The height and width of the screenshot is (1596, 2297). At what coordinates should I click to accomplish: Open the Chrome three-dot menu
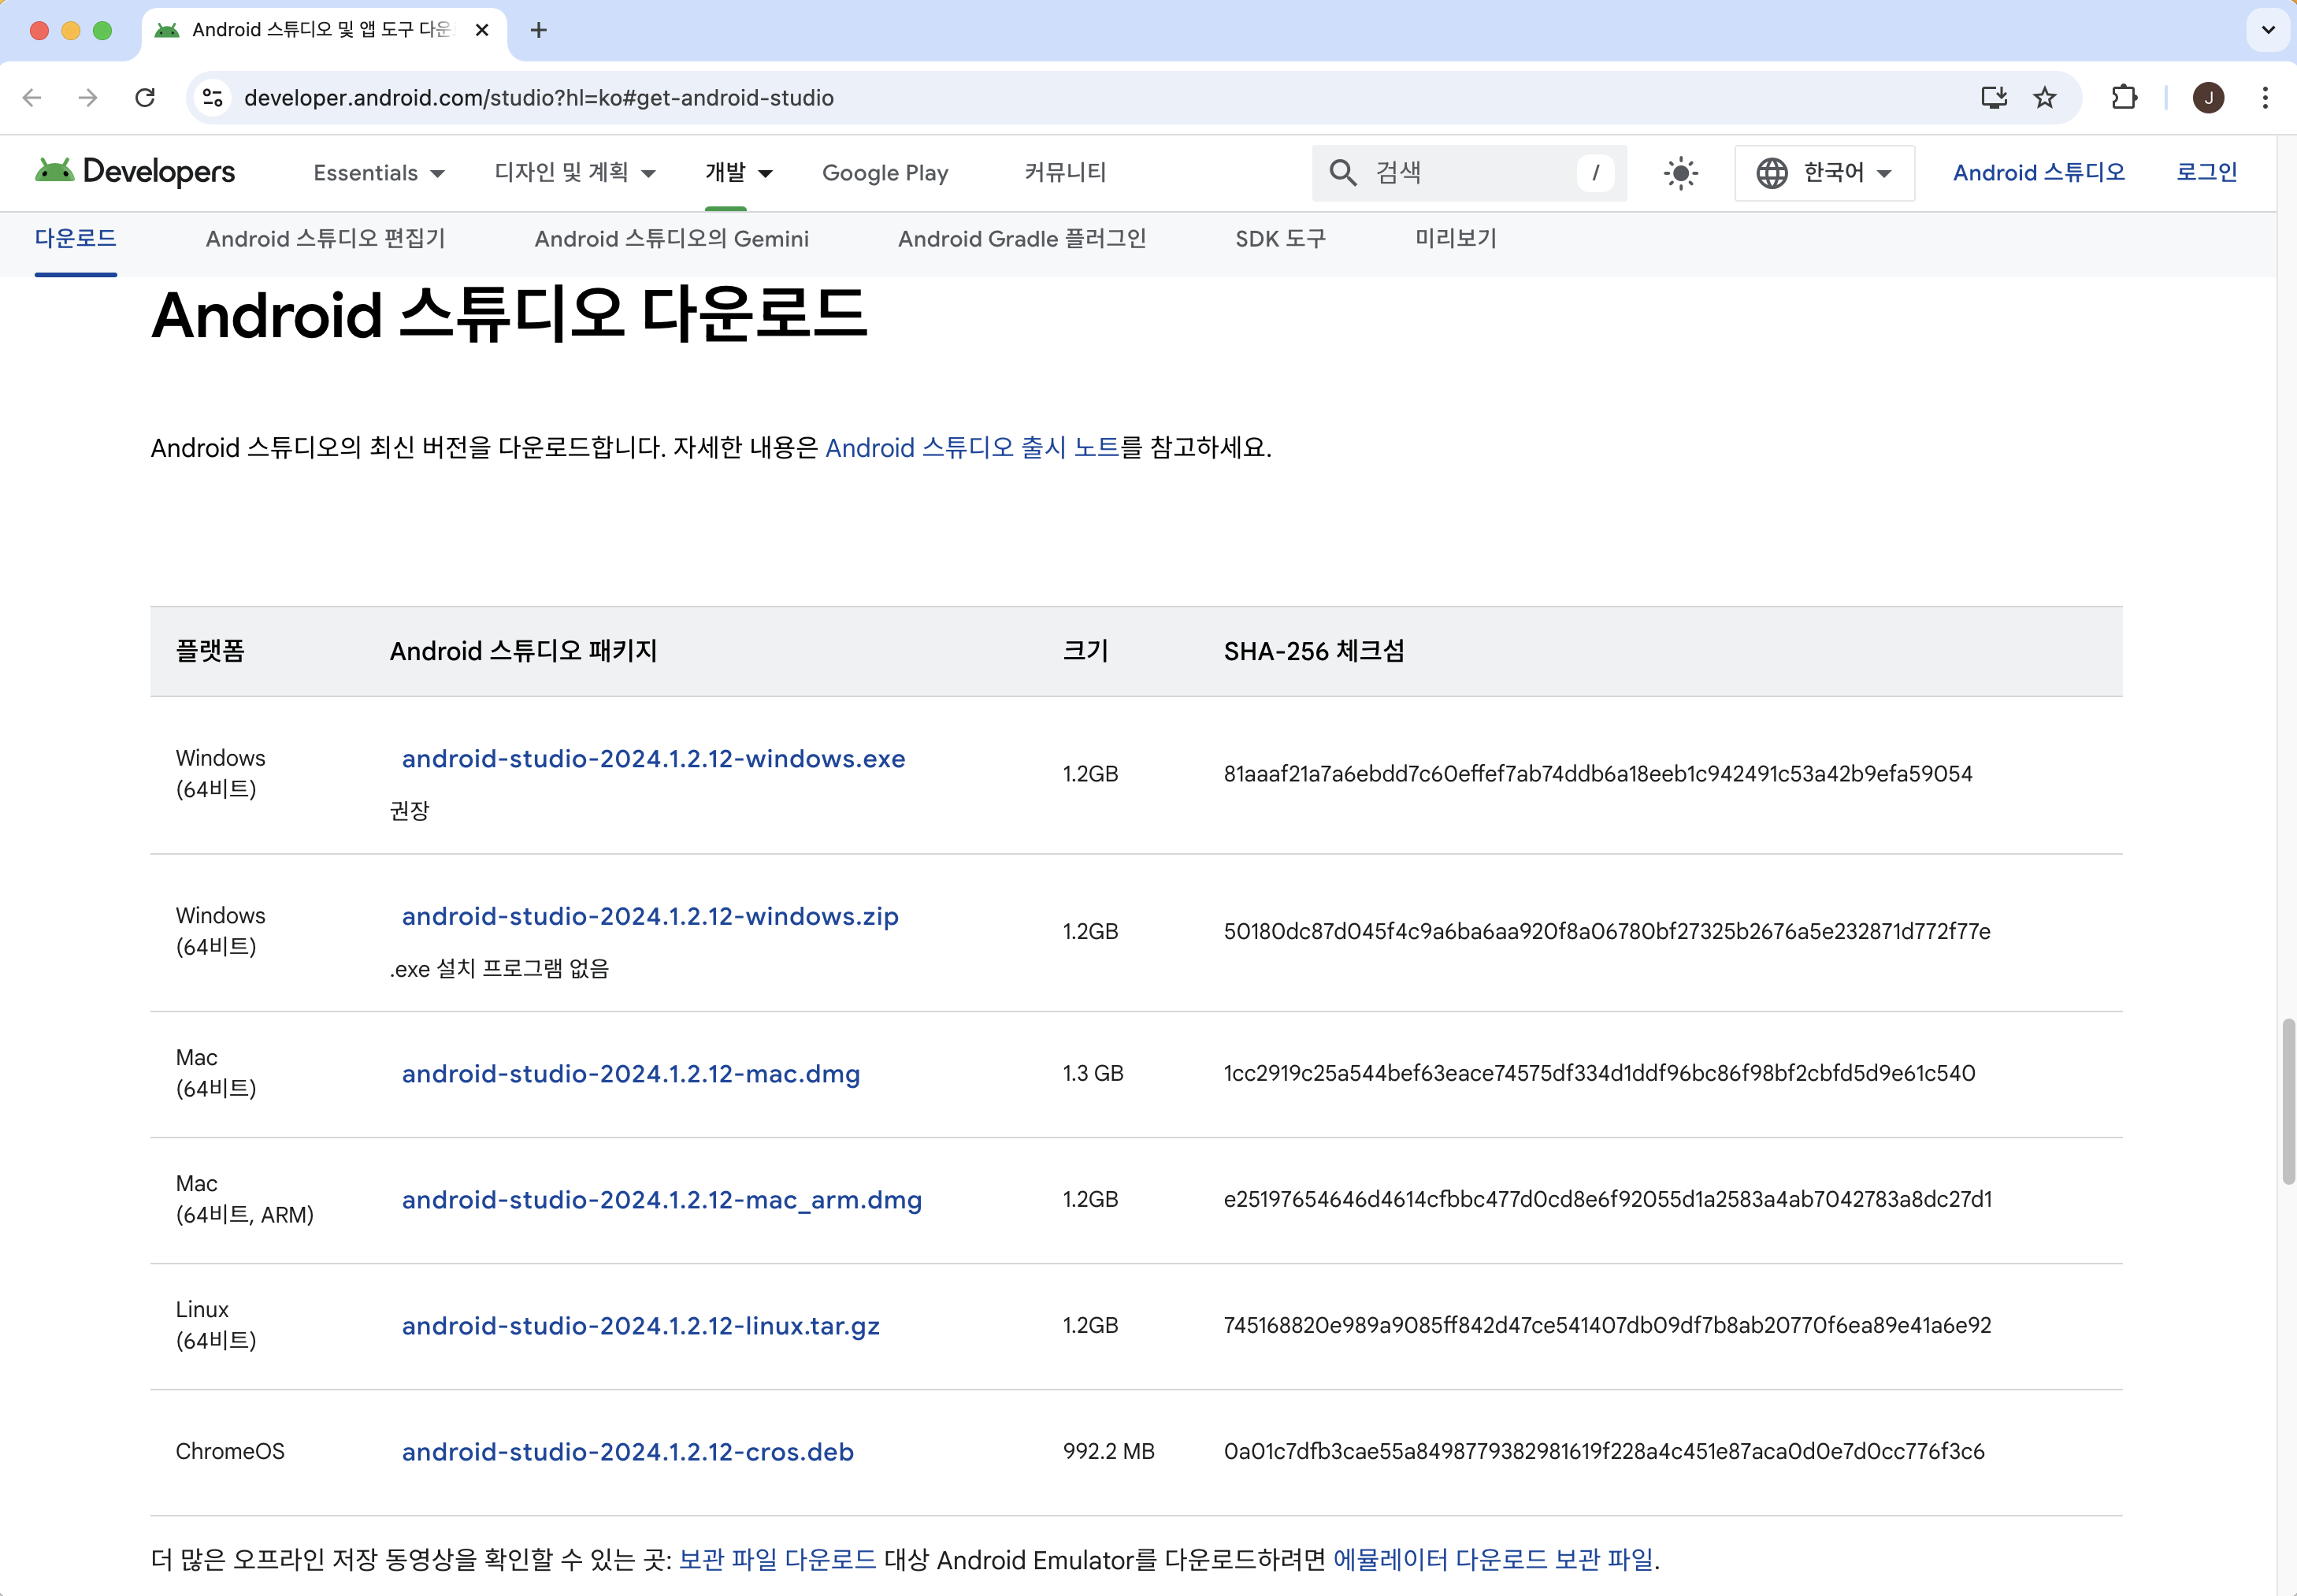2265,97
